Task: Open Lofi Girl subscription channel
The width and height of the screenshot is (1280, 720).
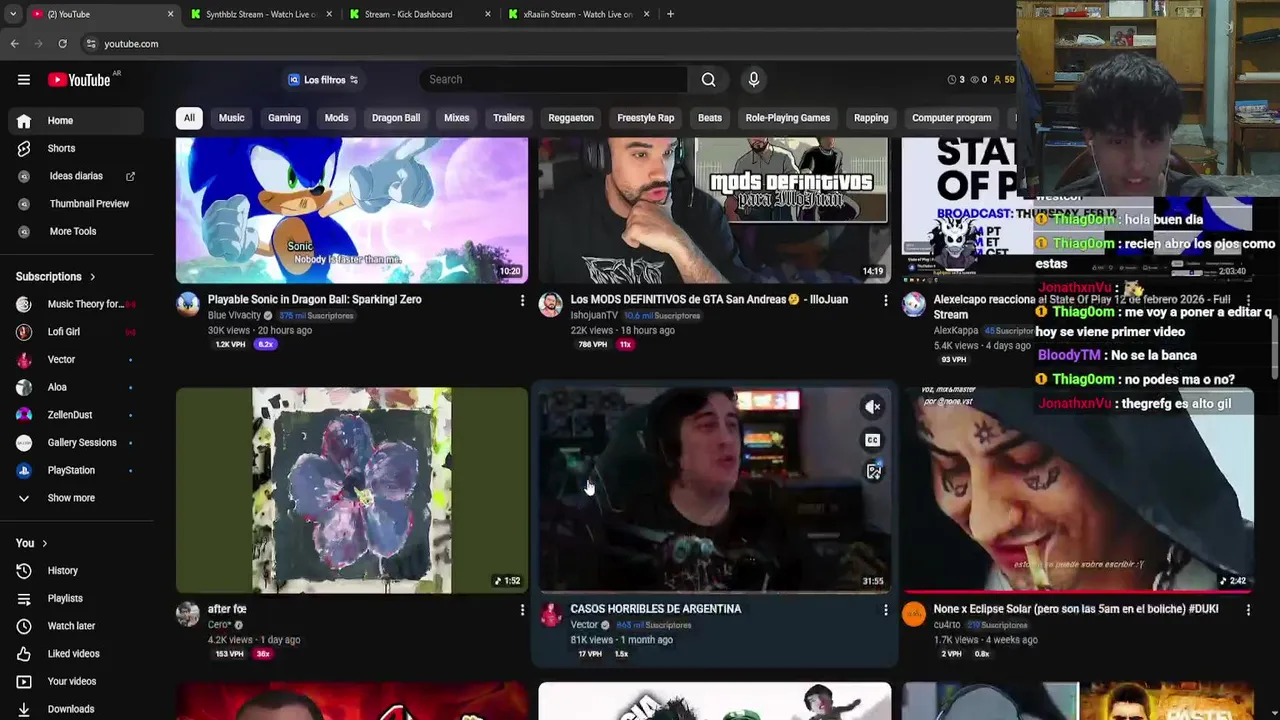Action: [76, 332]
